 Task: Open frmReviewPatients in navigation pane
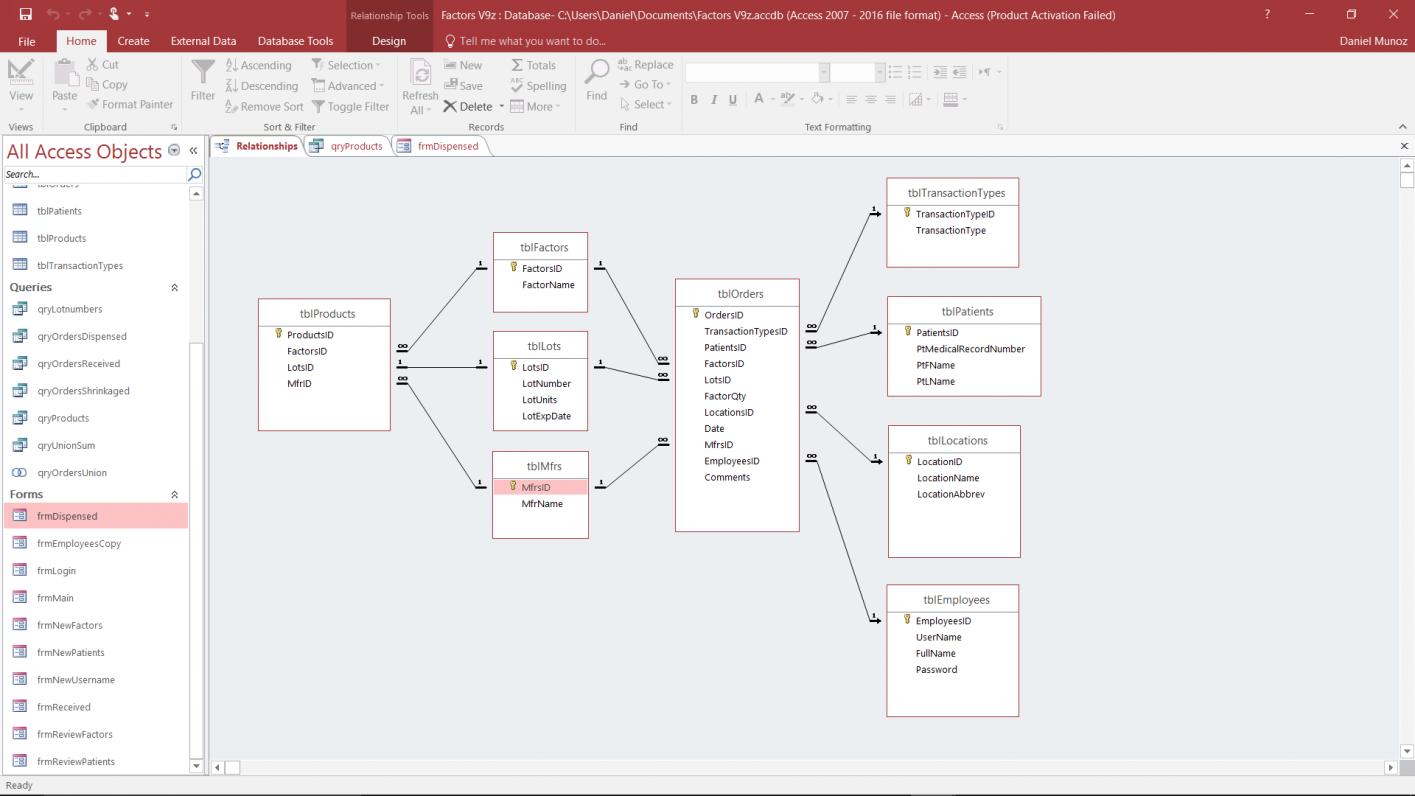75,762
